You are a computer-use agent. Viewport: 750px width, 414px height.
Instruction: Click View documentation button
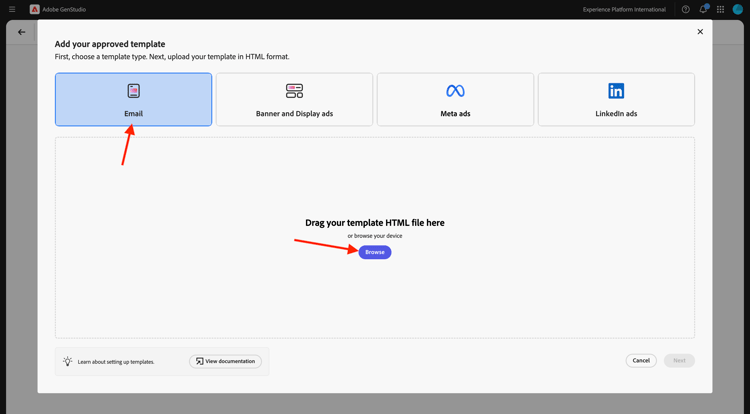pyautogui.click(x=225, y=361)
